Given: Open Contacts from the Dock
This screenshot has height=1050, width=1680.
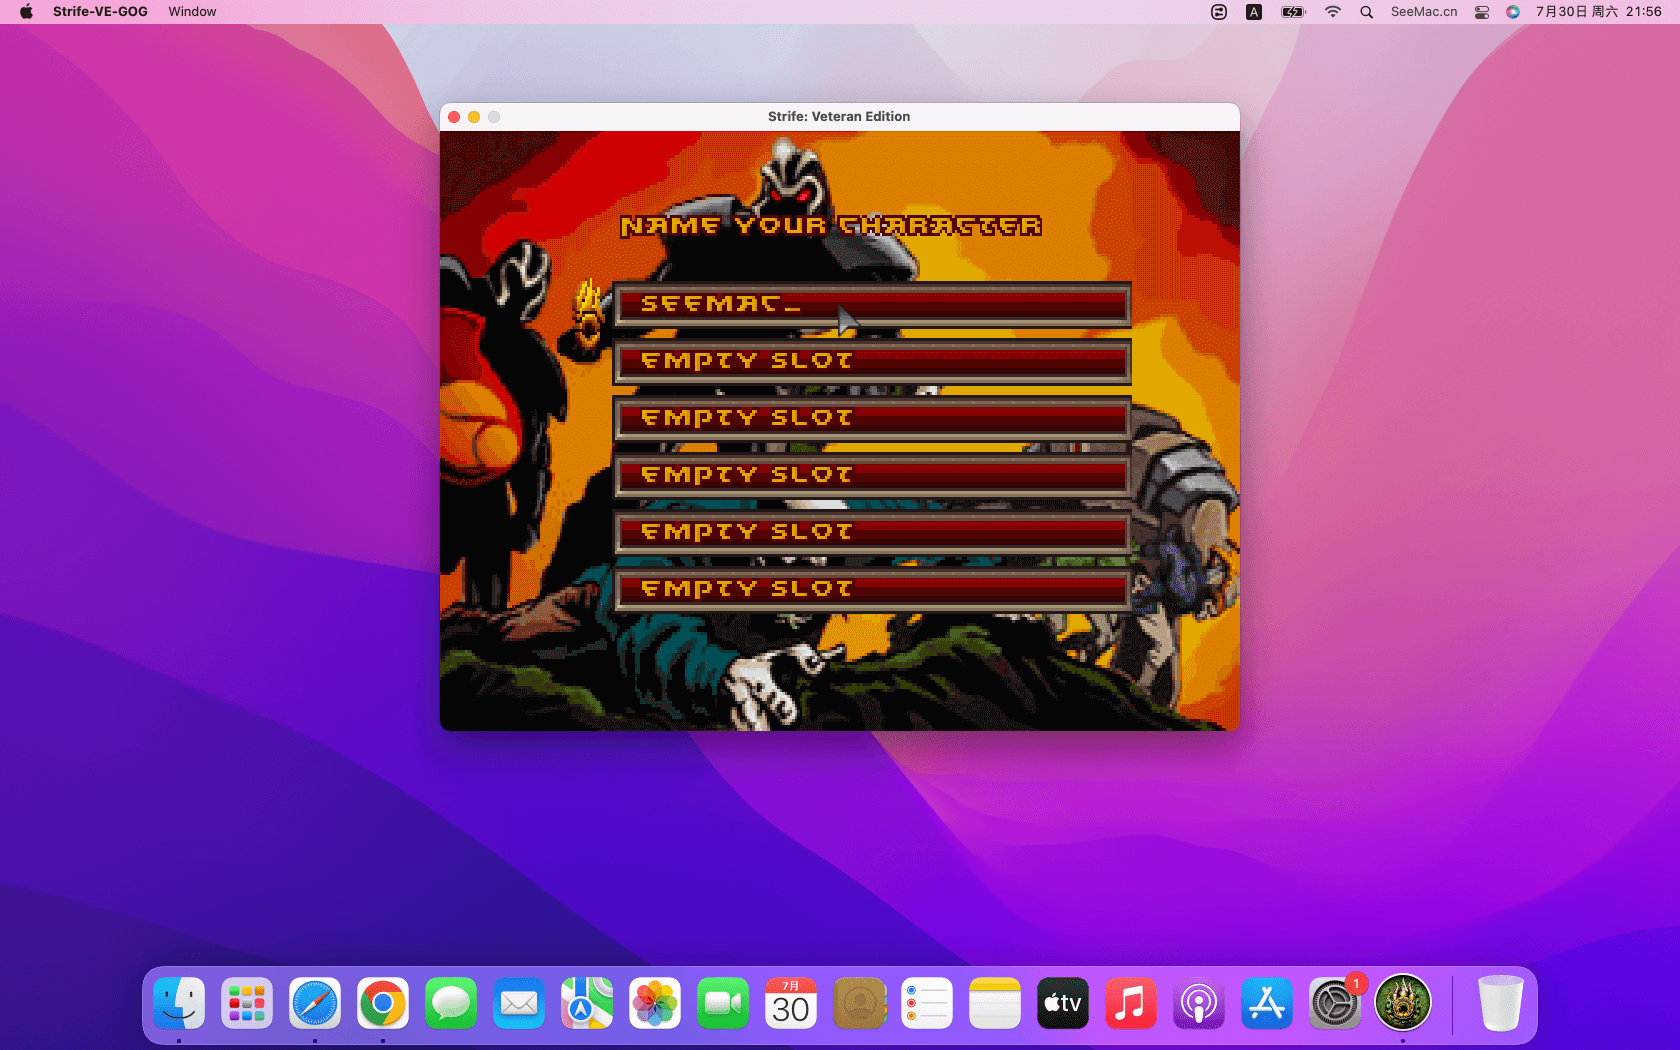Looking at the screenshot, I should point(859,1003).
